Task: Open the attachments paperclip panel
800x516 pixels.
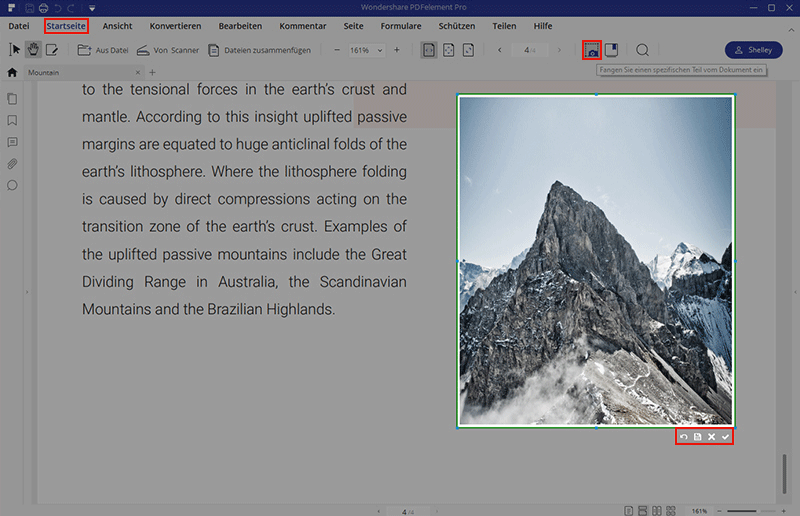Action: coord(12,163)
